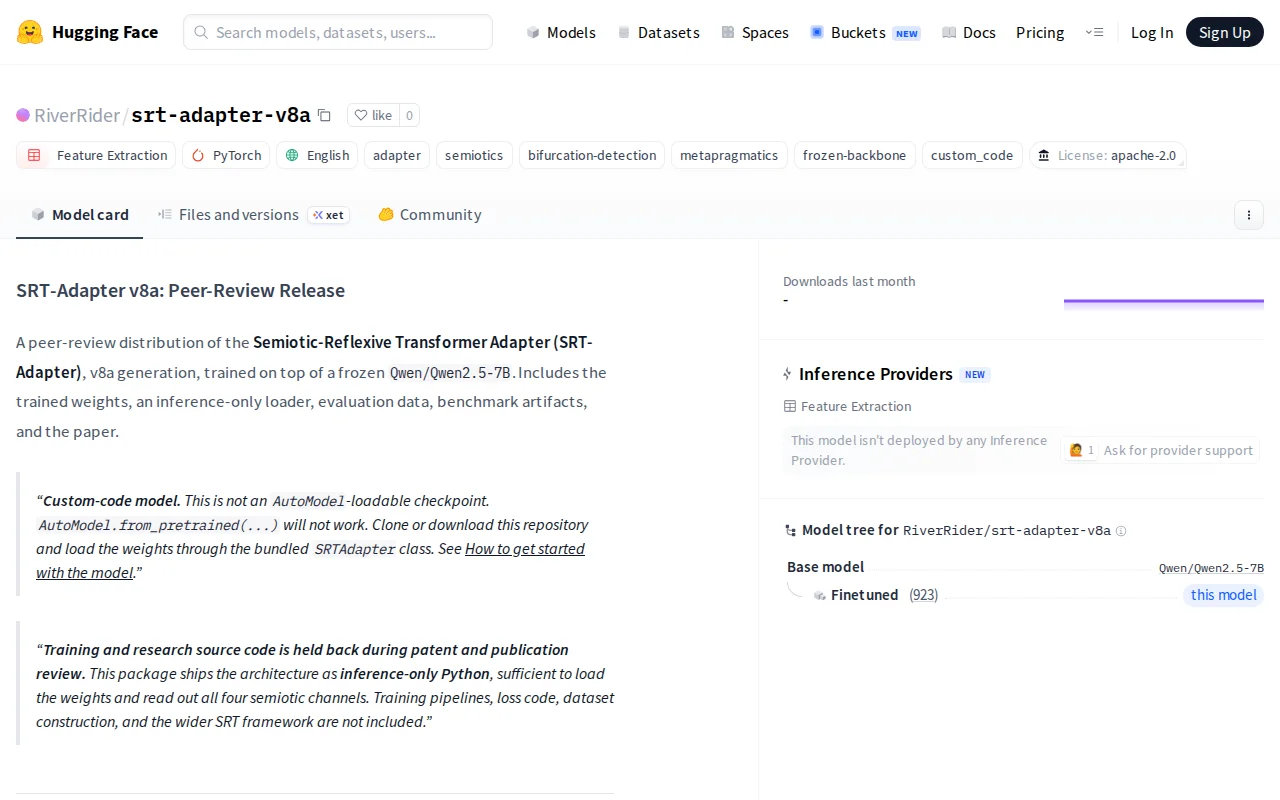Click the NEW badge beside Buckets
The image size is (1280, 800).
(x=907, y=33)
